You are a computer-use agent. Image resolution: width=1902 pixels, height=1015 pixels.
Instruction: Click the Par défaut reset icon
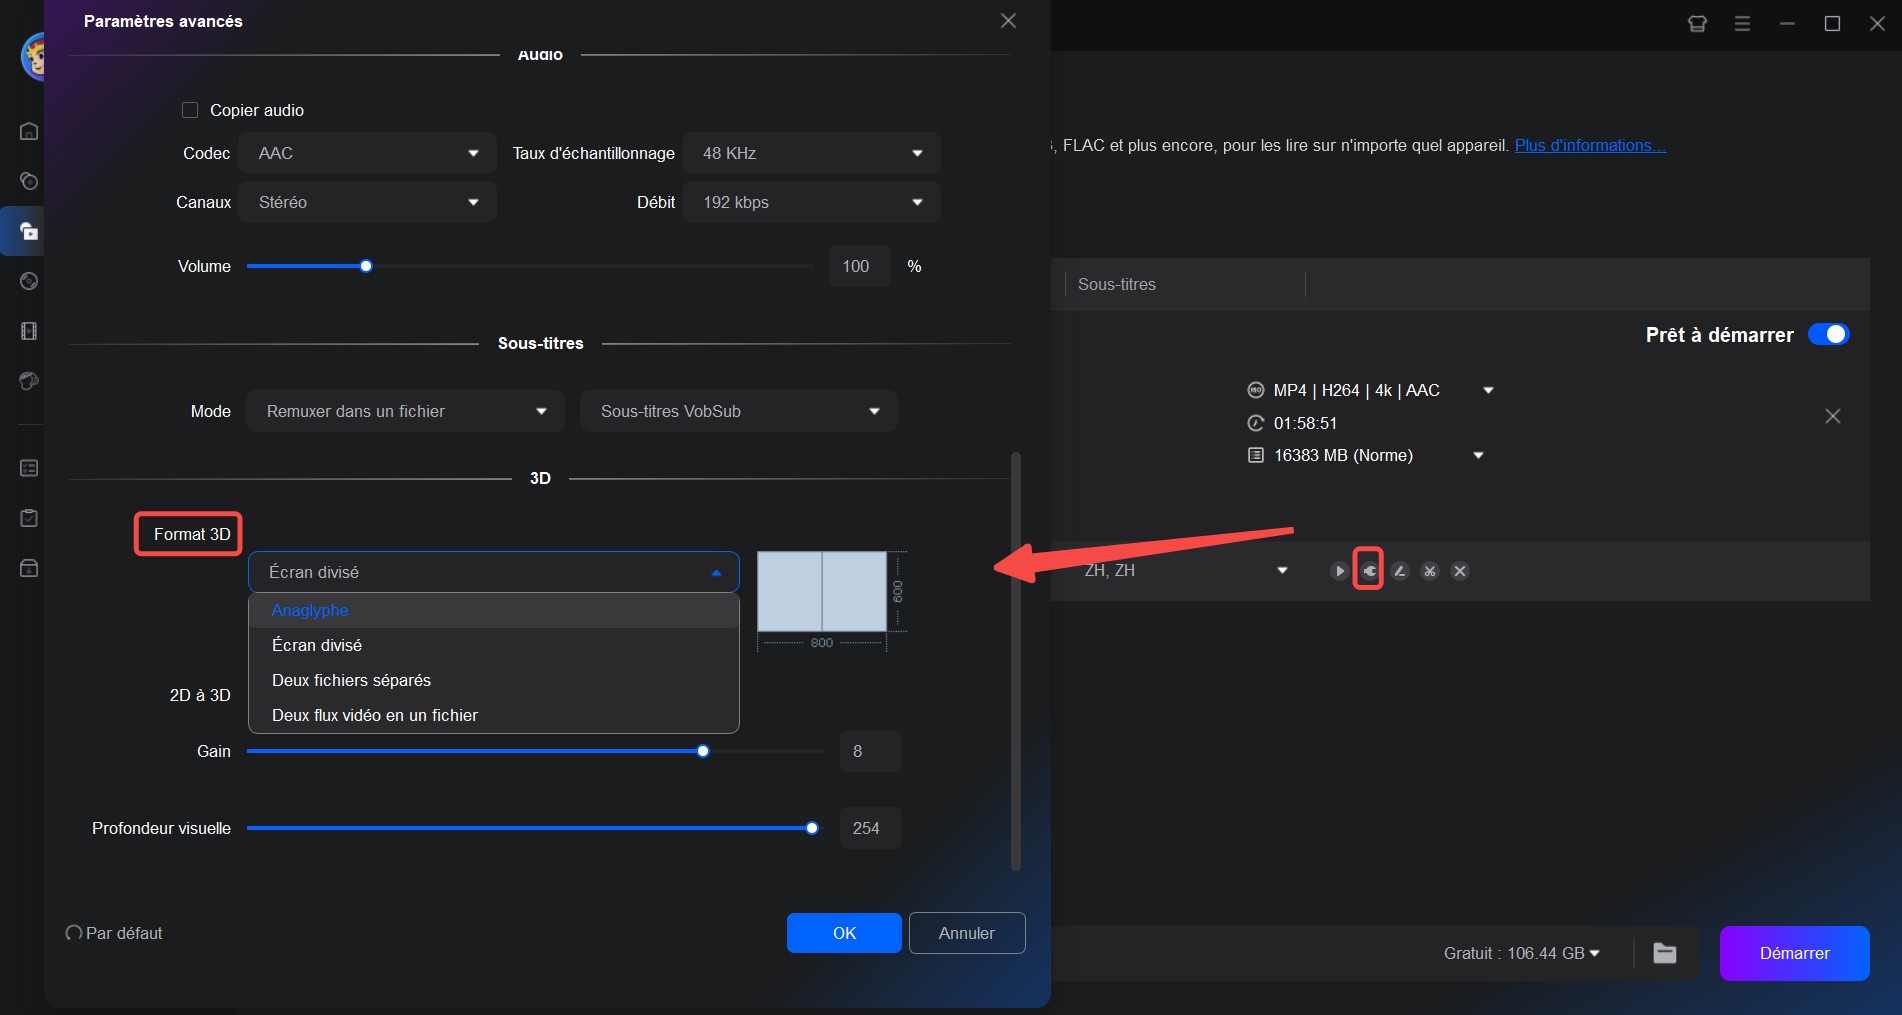tap(74, 933)
